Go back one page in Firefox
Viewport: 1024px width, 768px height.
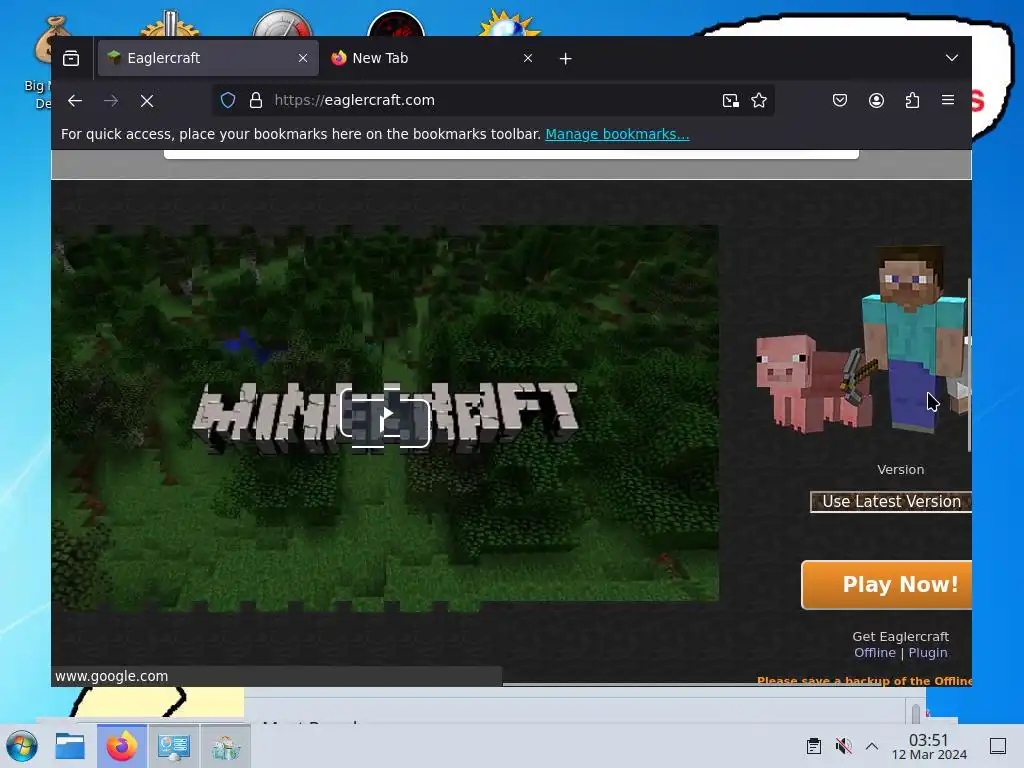(x=75, y=101)
